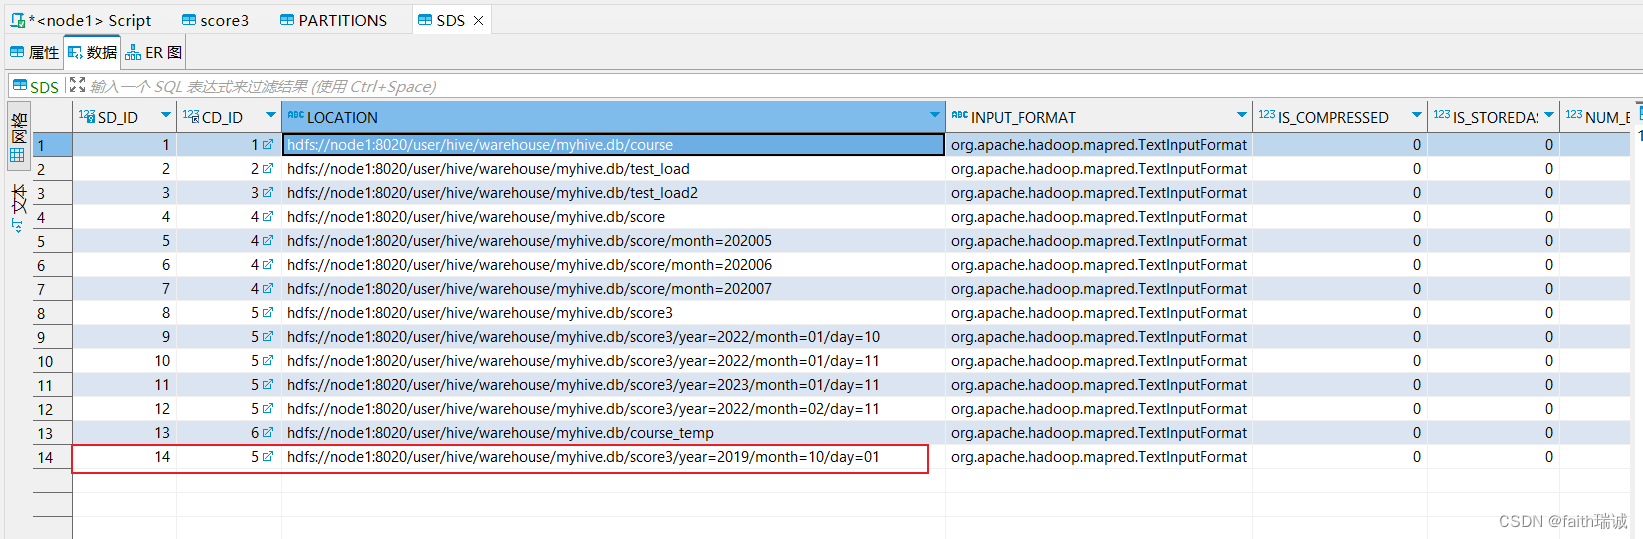Click the SDS table label in filter bar
Viewport: 1643px width, 539px height.
[36, 87]
